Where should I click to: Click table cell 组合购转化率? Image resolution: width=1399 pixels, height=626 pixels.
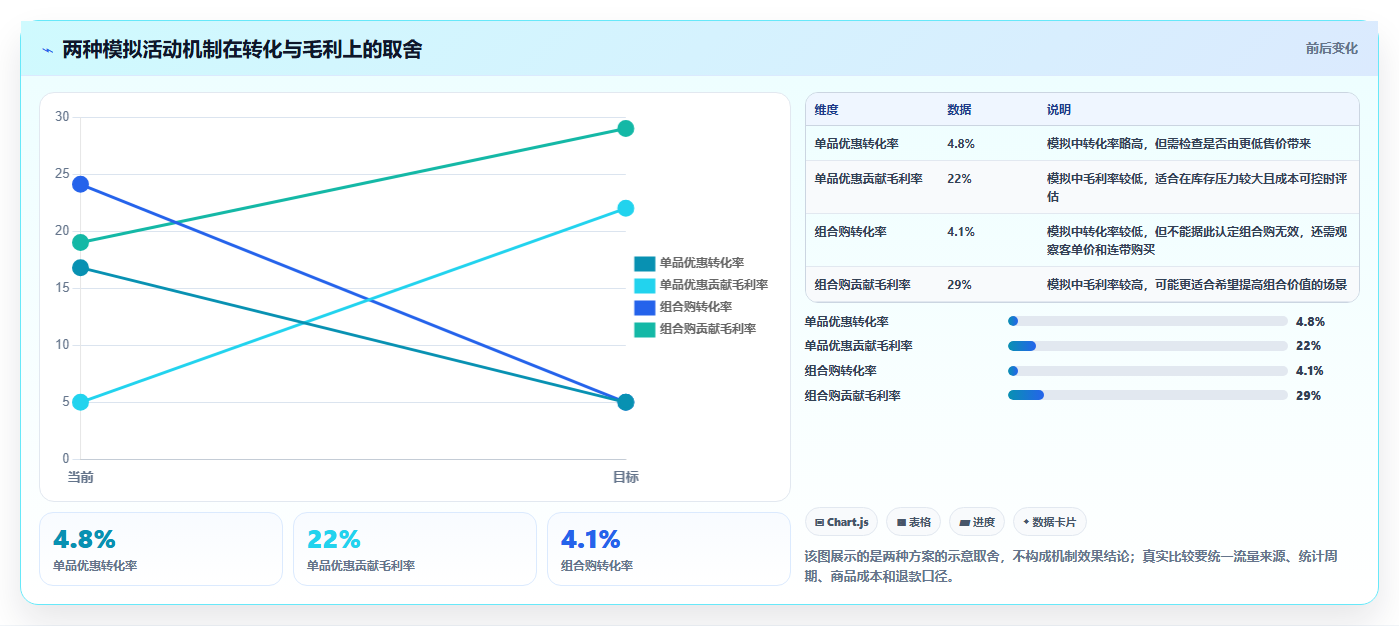(851, 232)
